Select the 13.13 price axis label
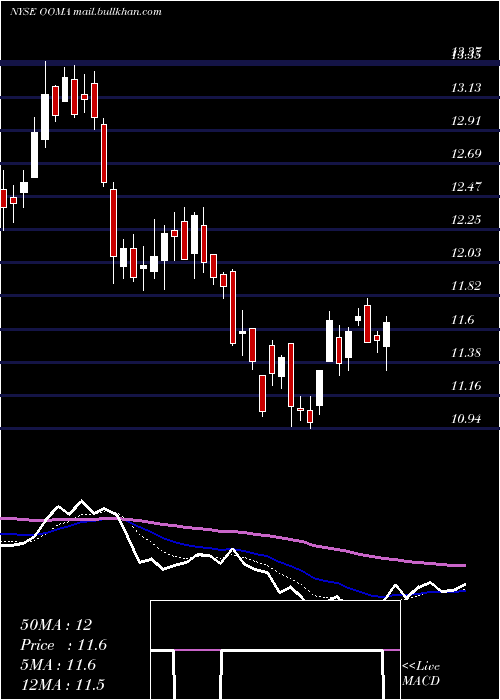The width and height of the screenshot is (500, 700). point(466,88)
